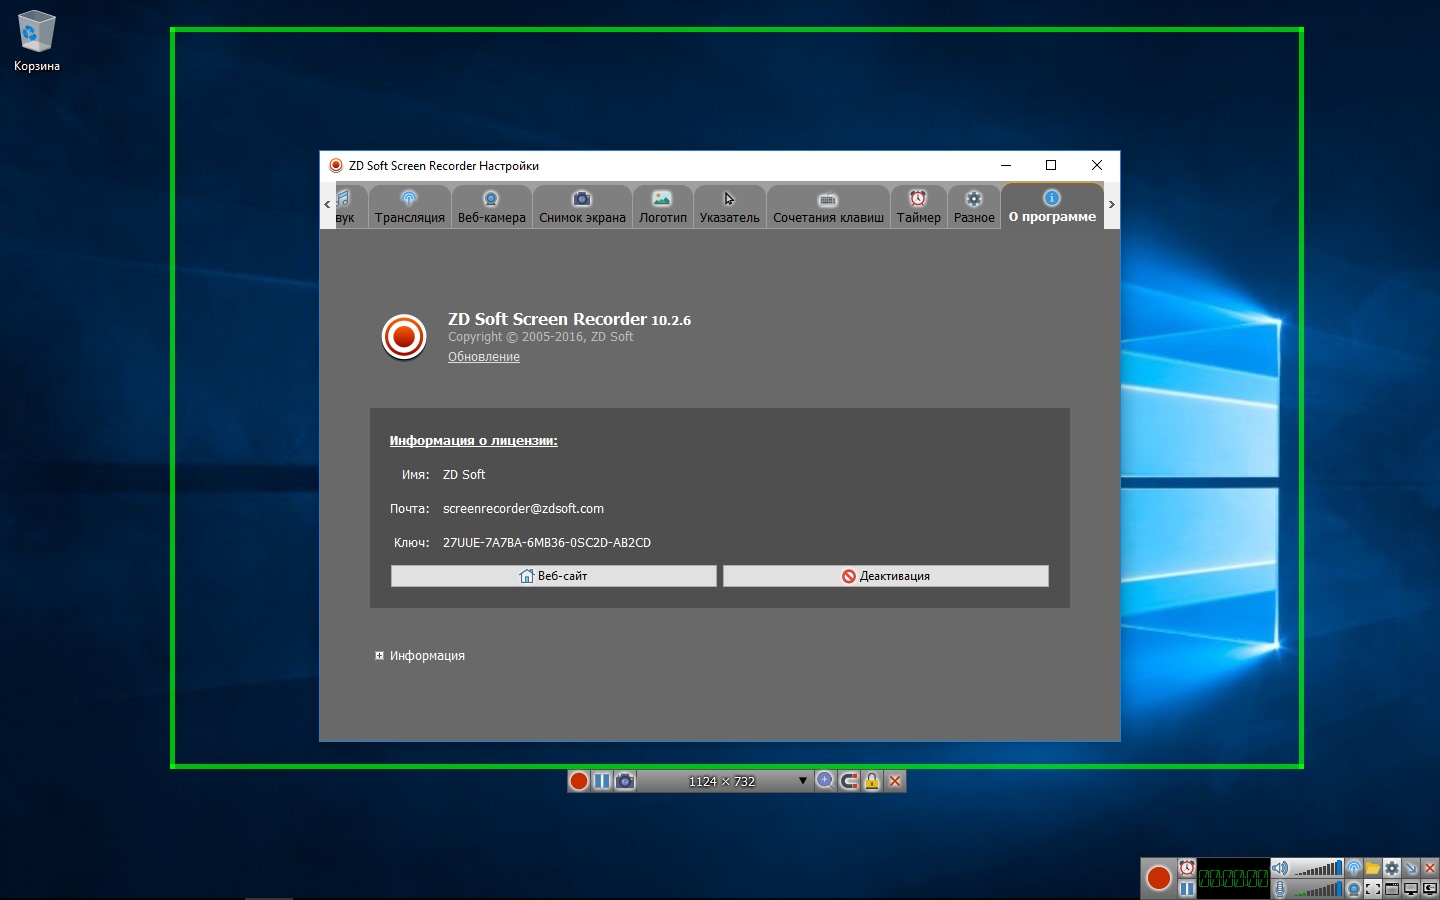Click the email screenrecorder@zdsoft.com

[x=523, y=509]
